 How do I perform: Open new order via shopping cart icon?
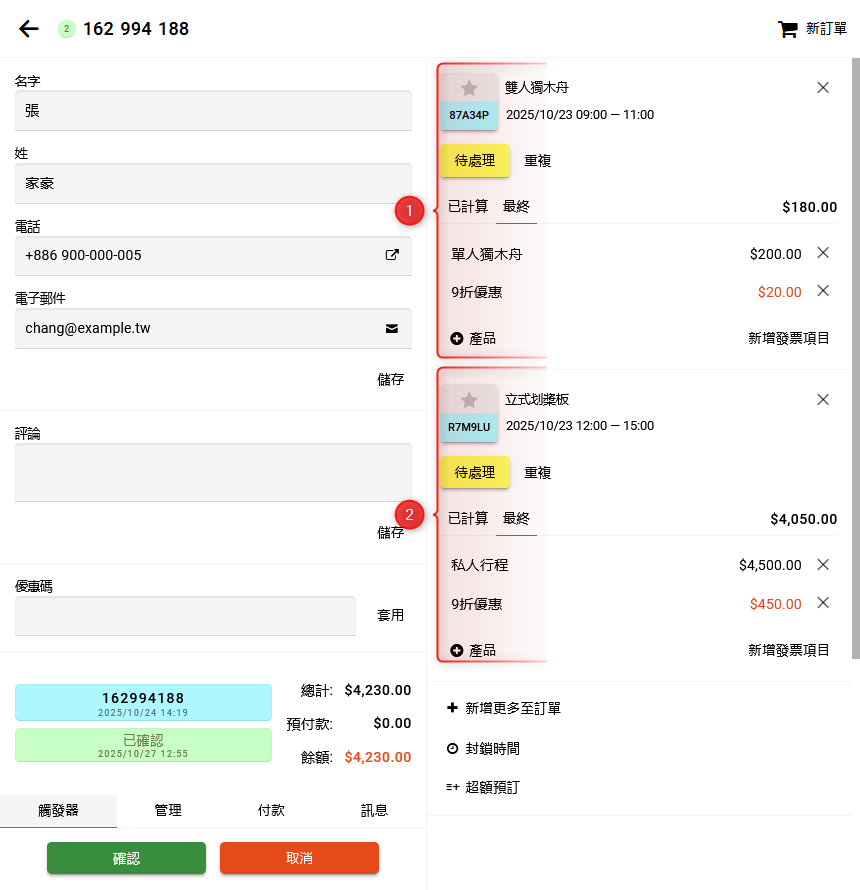pos(788,29)
